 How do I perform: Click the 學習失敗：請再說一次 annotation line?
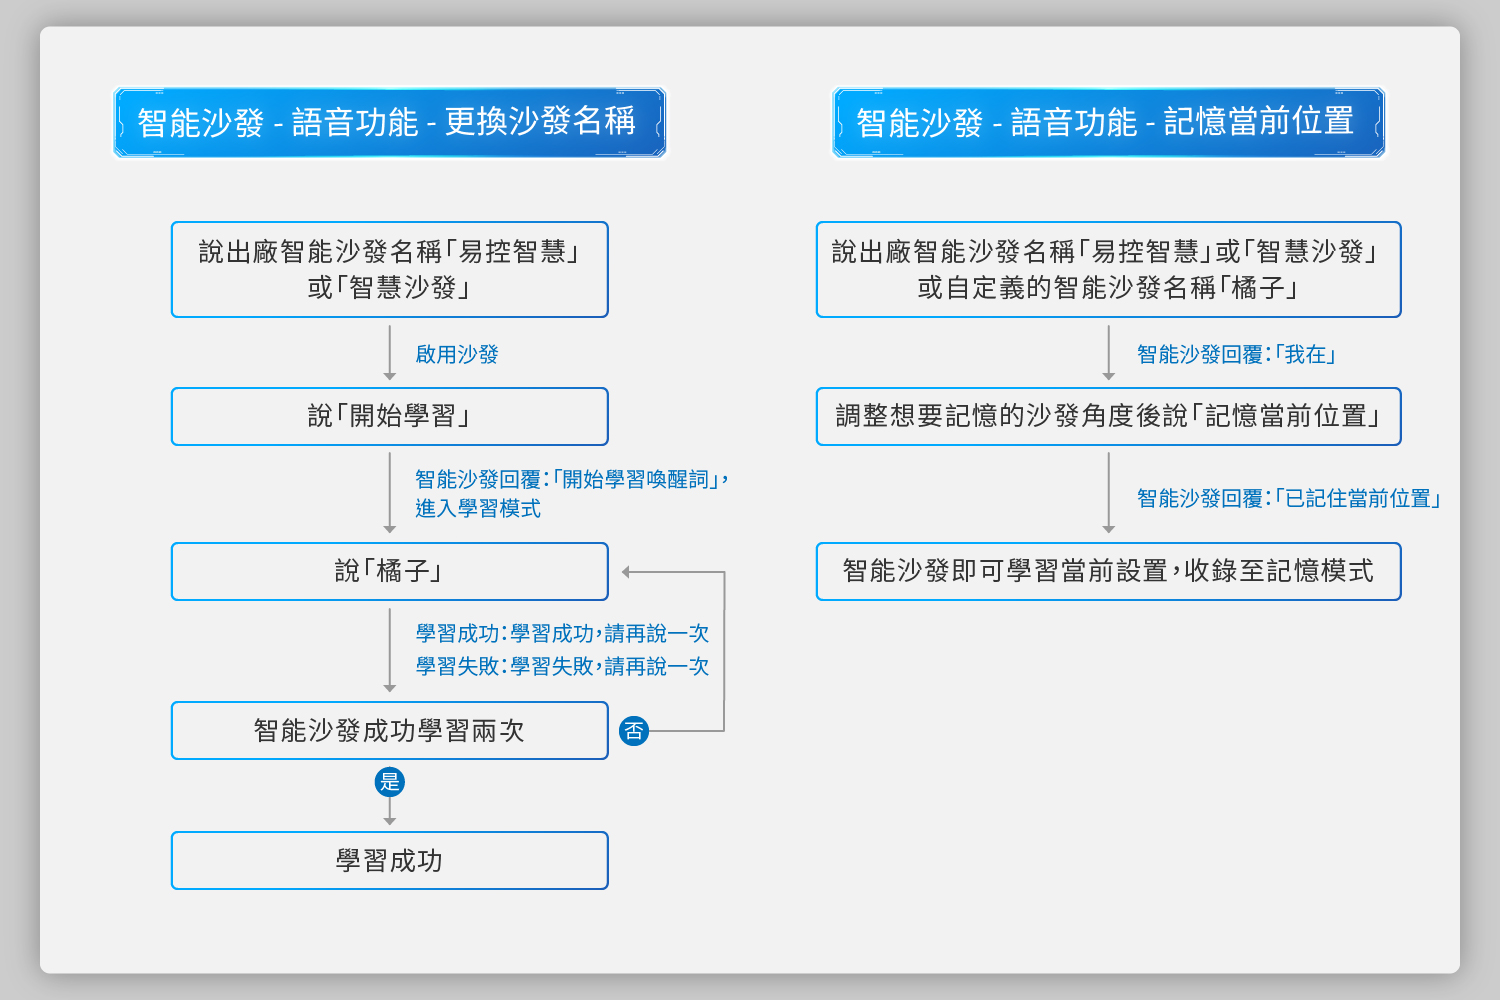(x=562, y=667)
